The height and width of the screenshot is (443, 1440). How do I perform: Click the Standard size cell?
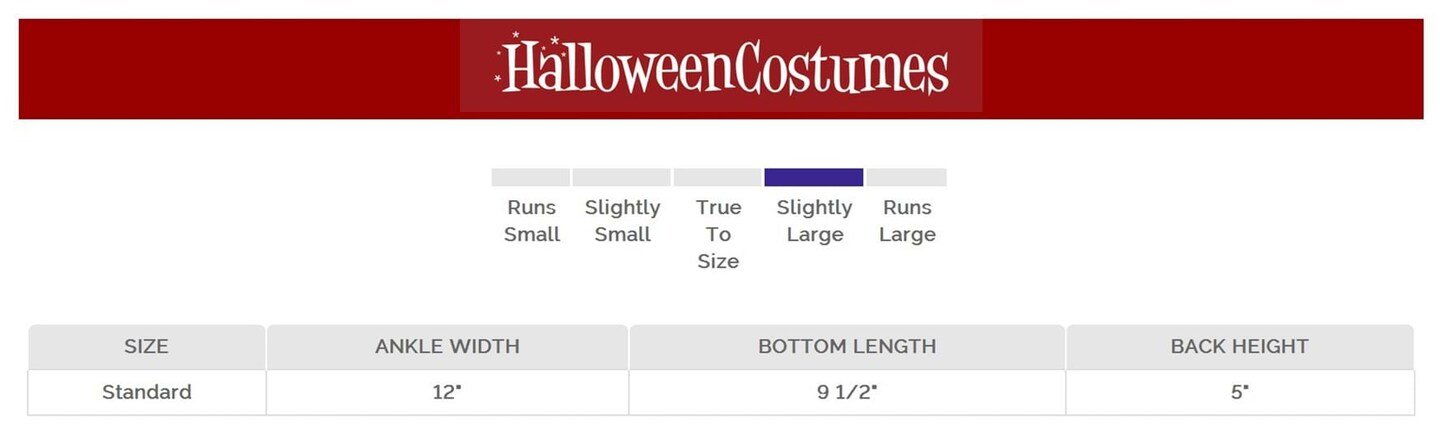[x=146, y=392]
